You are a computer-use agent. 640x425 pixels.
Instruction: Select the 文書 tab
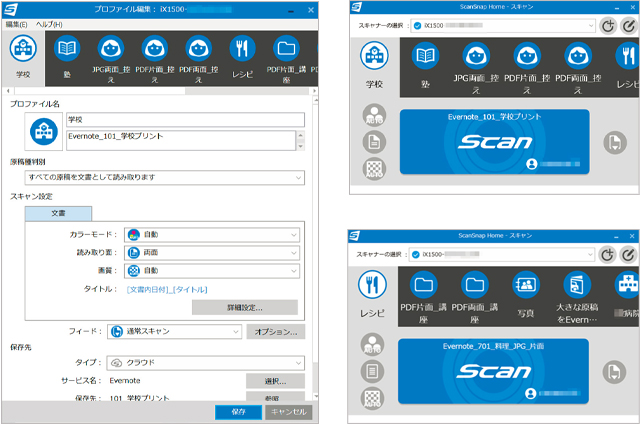[58, 214]
